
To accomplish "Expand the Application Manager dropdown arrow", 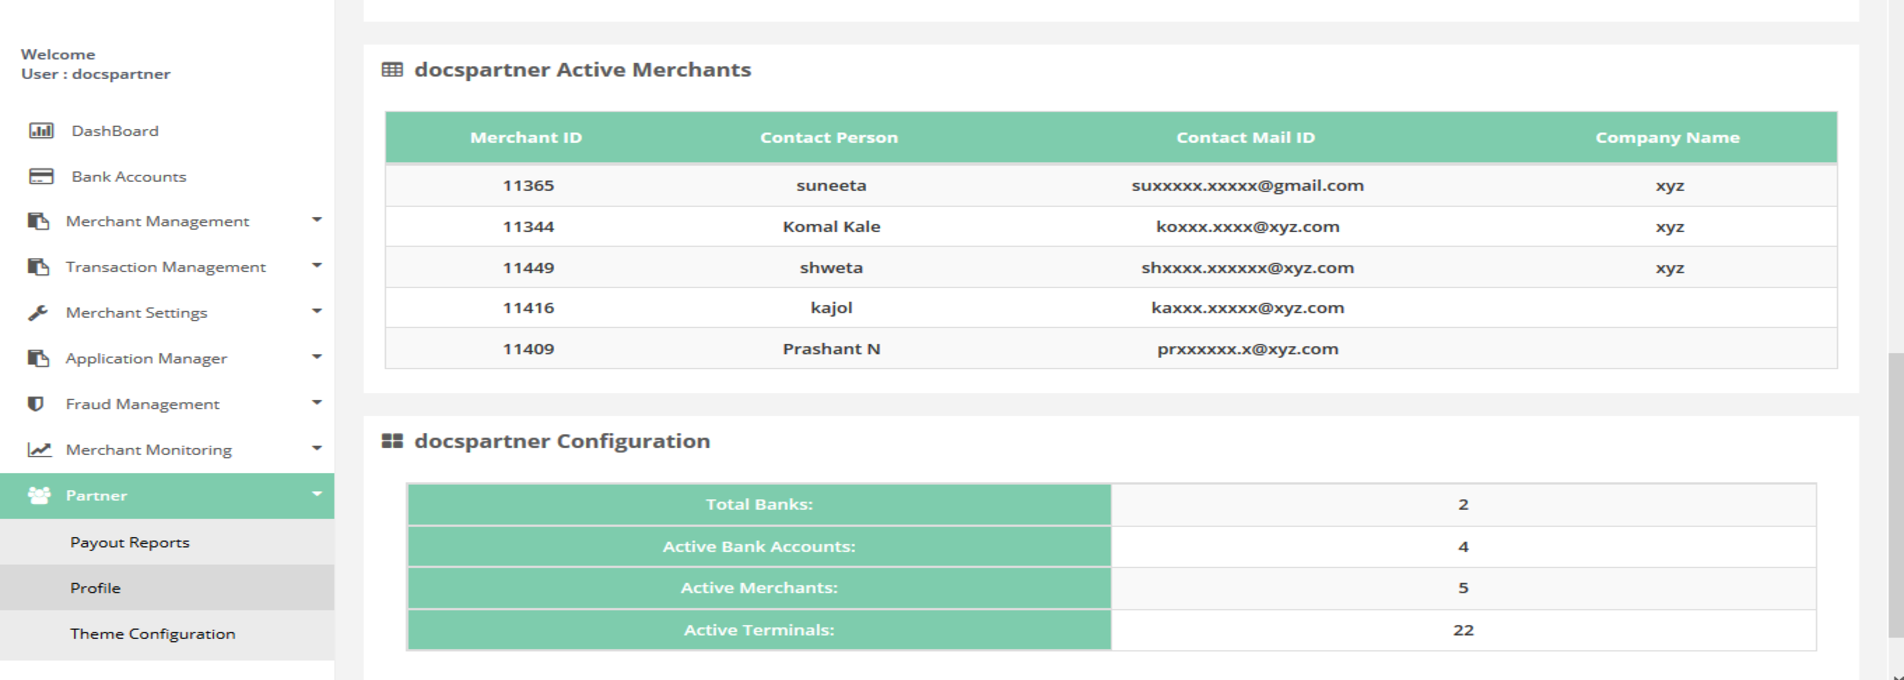I will coord(316,357).
